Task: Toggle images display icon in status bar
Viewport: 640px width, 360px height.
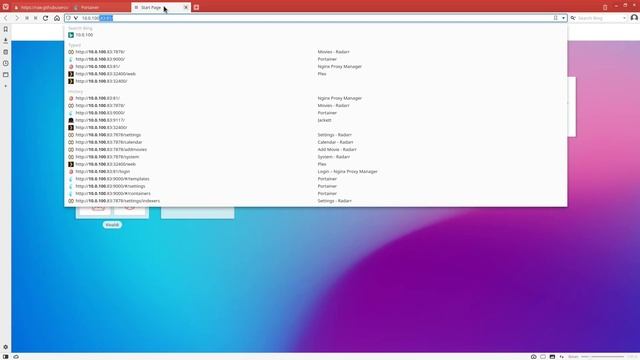Action: click(552, 356)
